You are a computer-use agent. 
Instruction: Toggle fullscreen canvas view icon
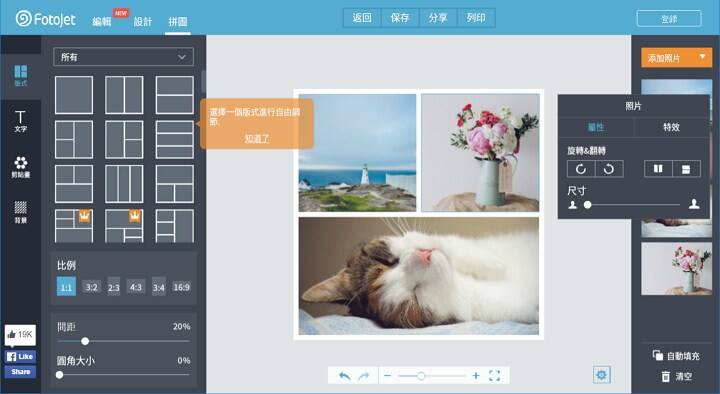(495, 376)
